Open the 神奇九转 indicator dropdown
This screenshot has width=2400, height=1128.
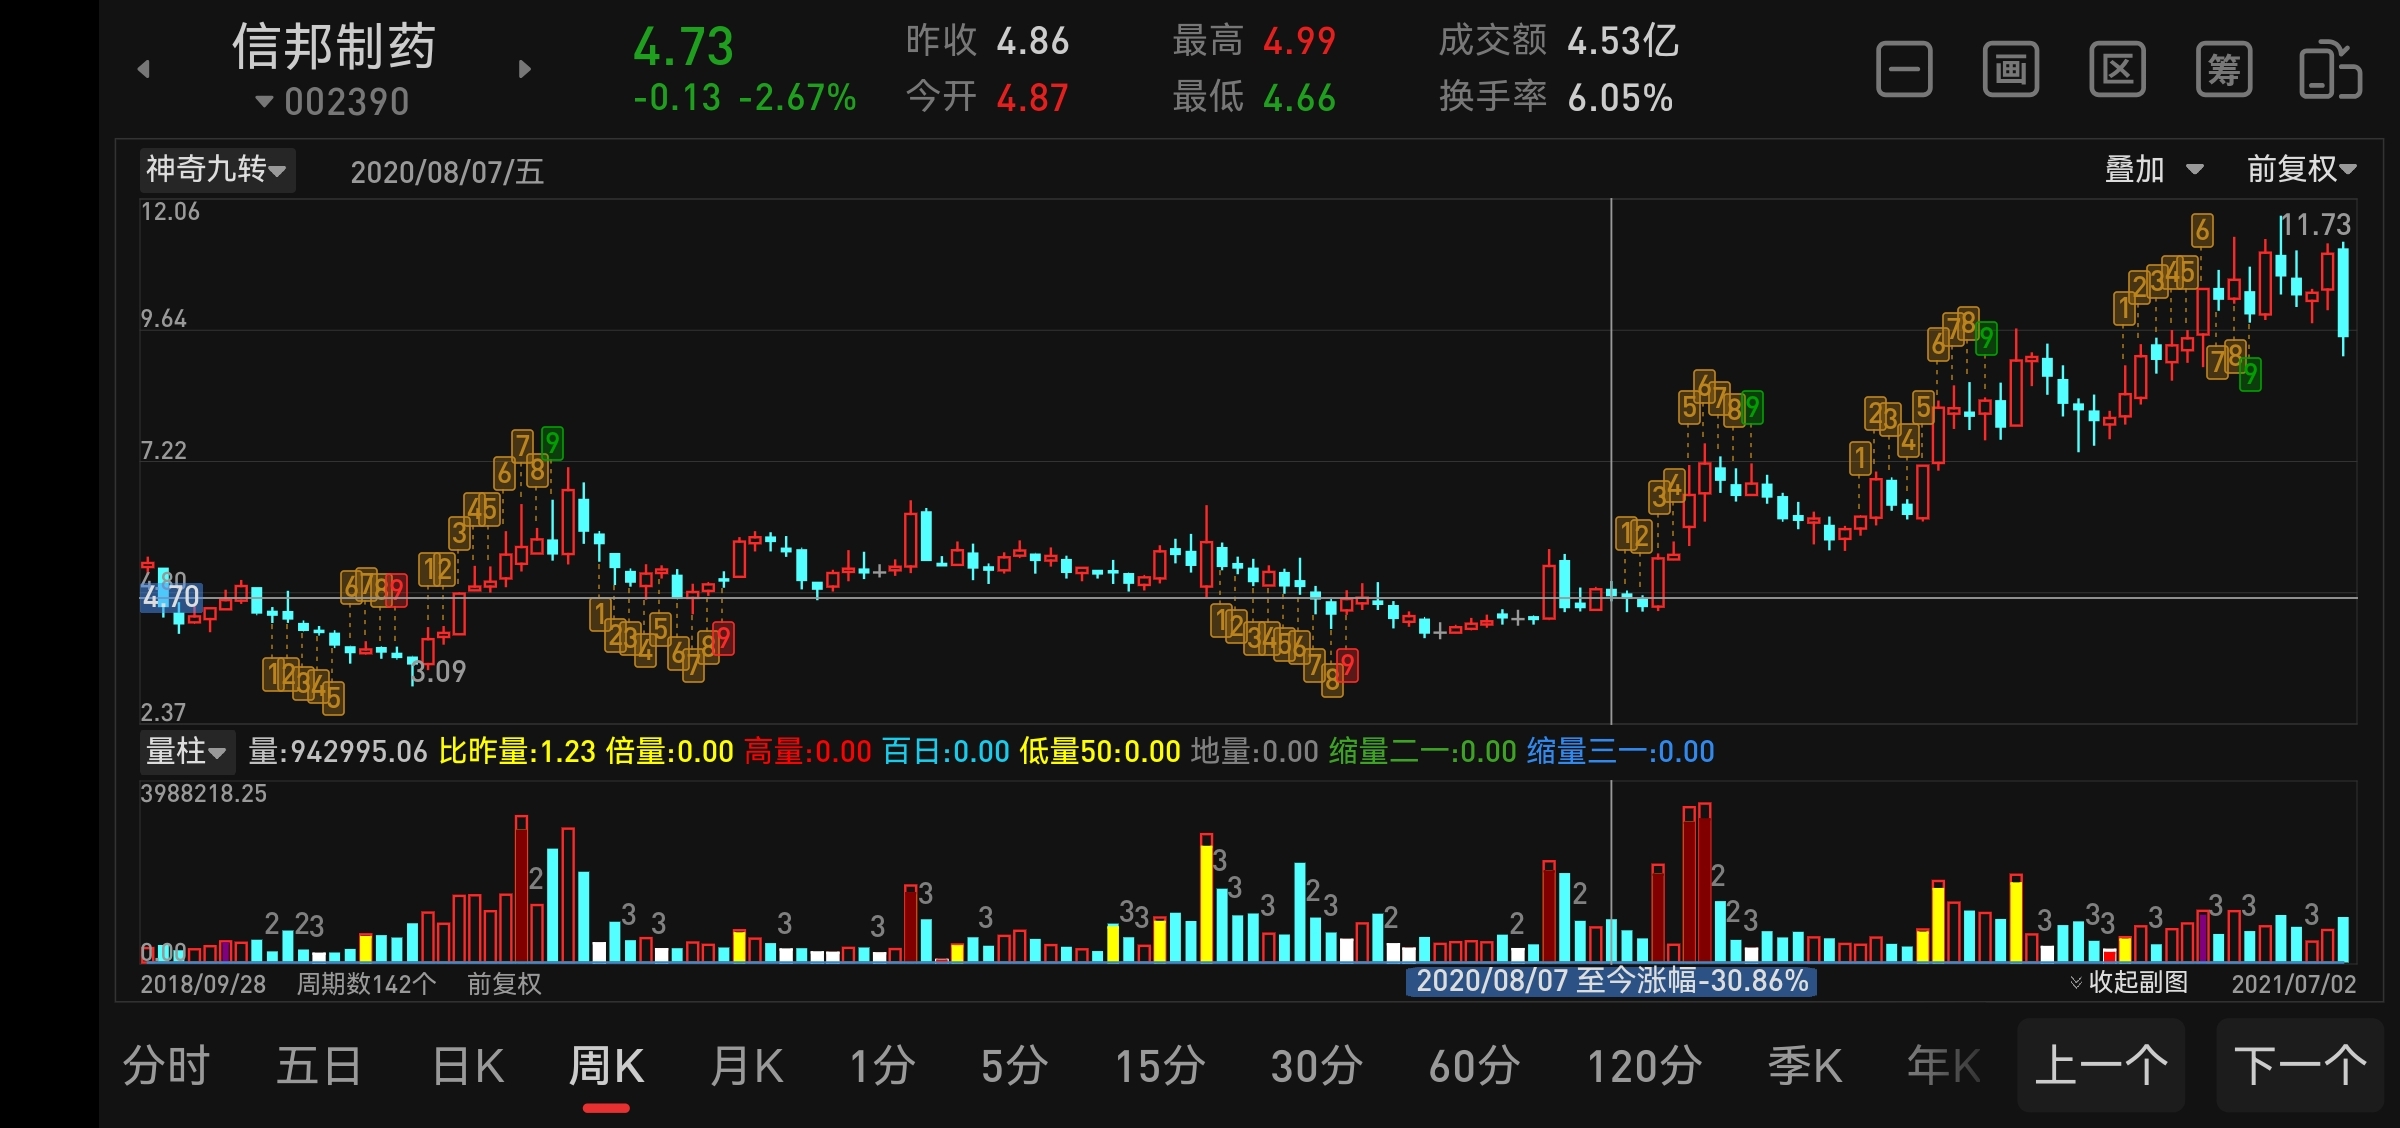(x=216, y=169)
